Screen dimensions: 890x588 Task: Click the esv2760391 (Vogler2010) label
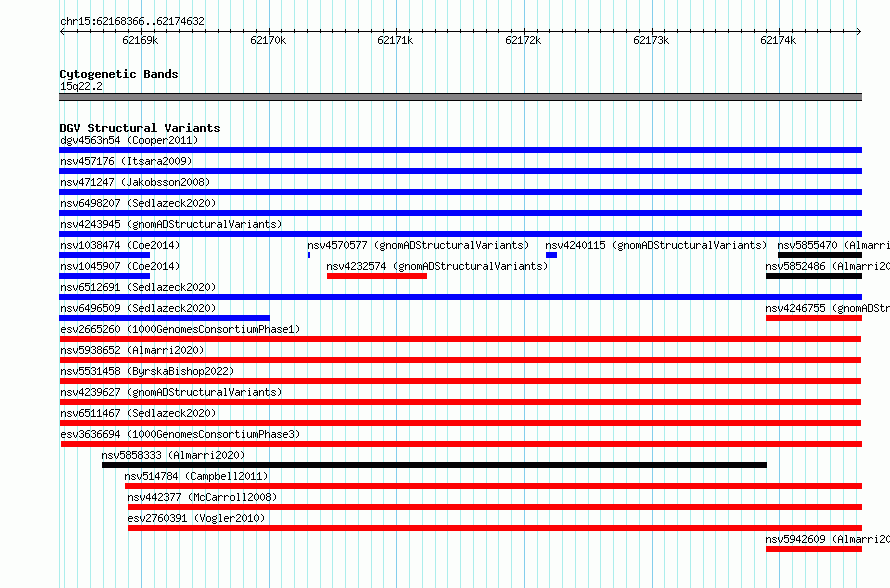[196, 518]
